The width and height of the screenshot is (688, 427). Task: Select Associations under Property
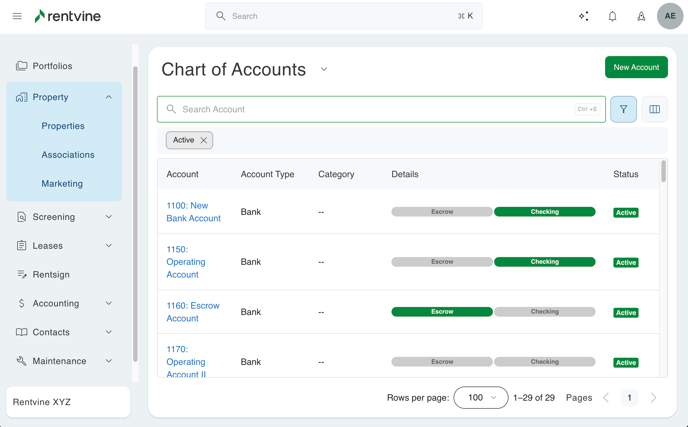coord(68,155)
